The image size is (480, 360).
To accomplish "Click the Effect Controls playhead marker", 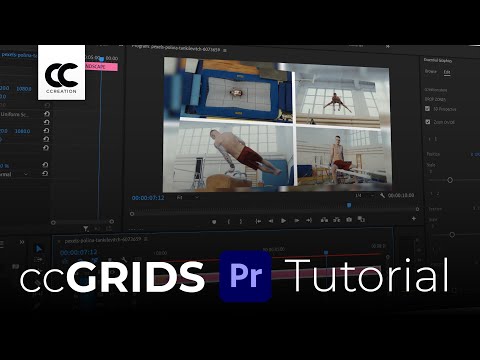I will pos(102,59).
